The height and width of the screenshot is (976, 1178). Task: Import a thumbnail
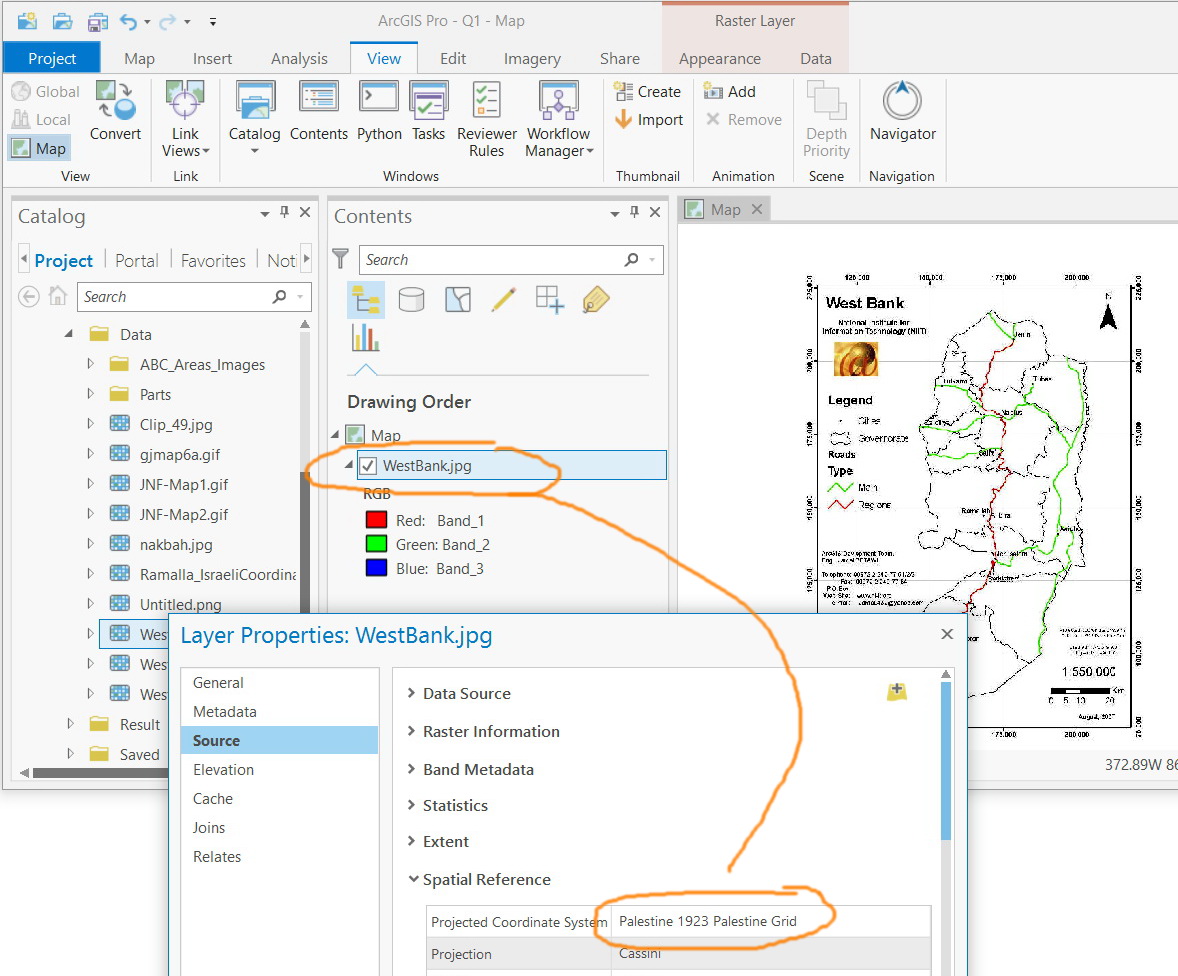point(649,119)
